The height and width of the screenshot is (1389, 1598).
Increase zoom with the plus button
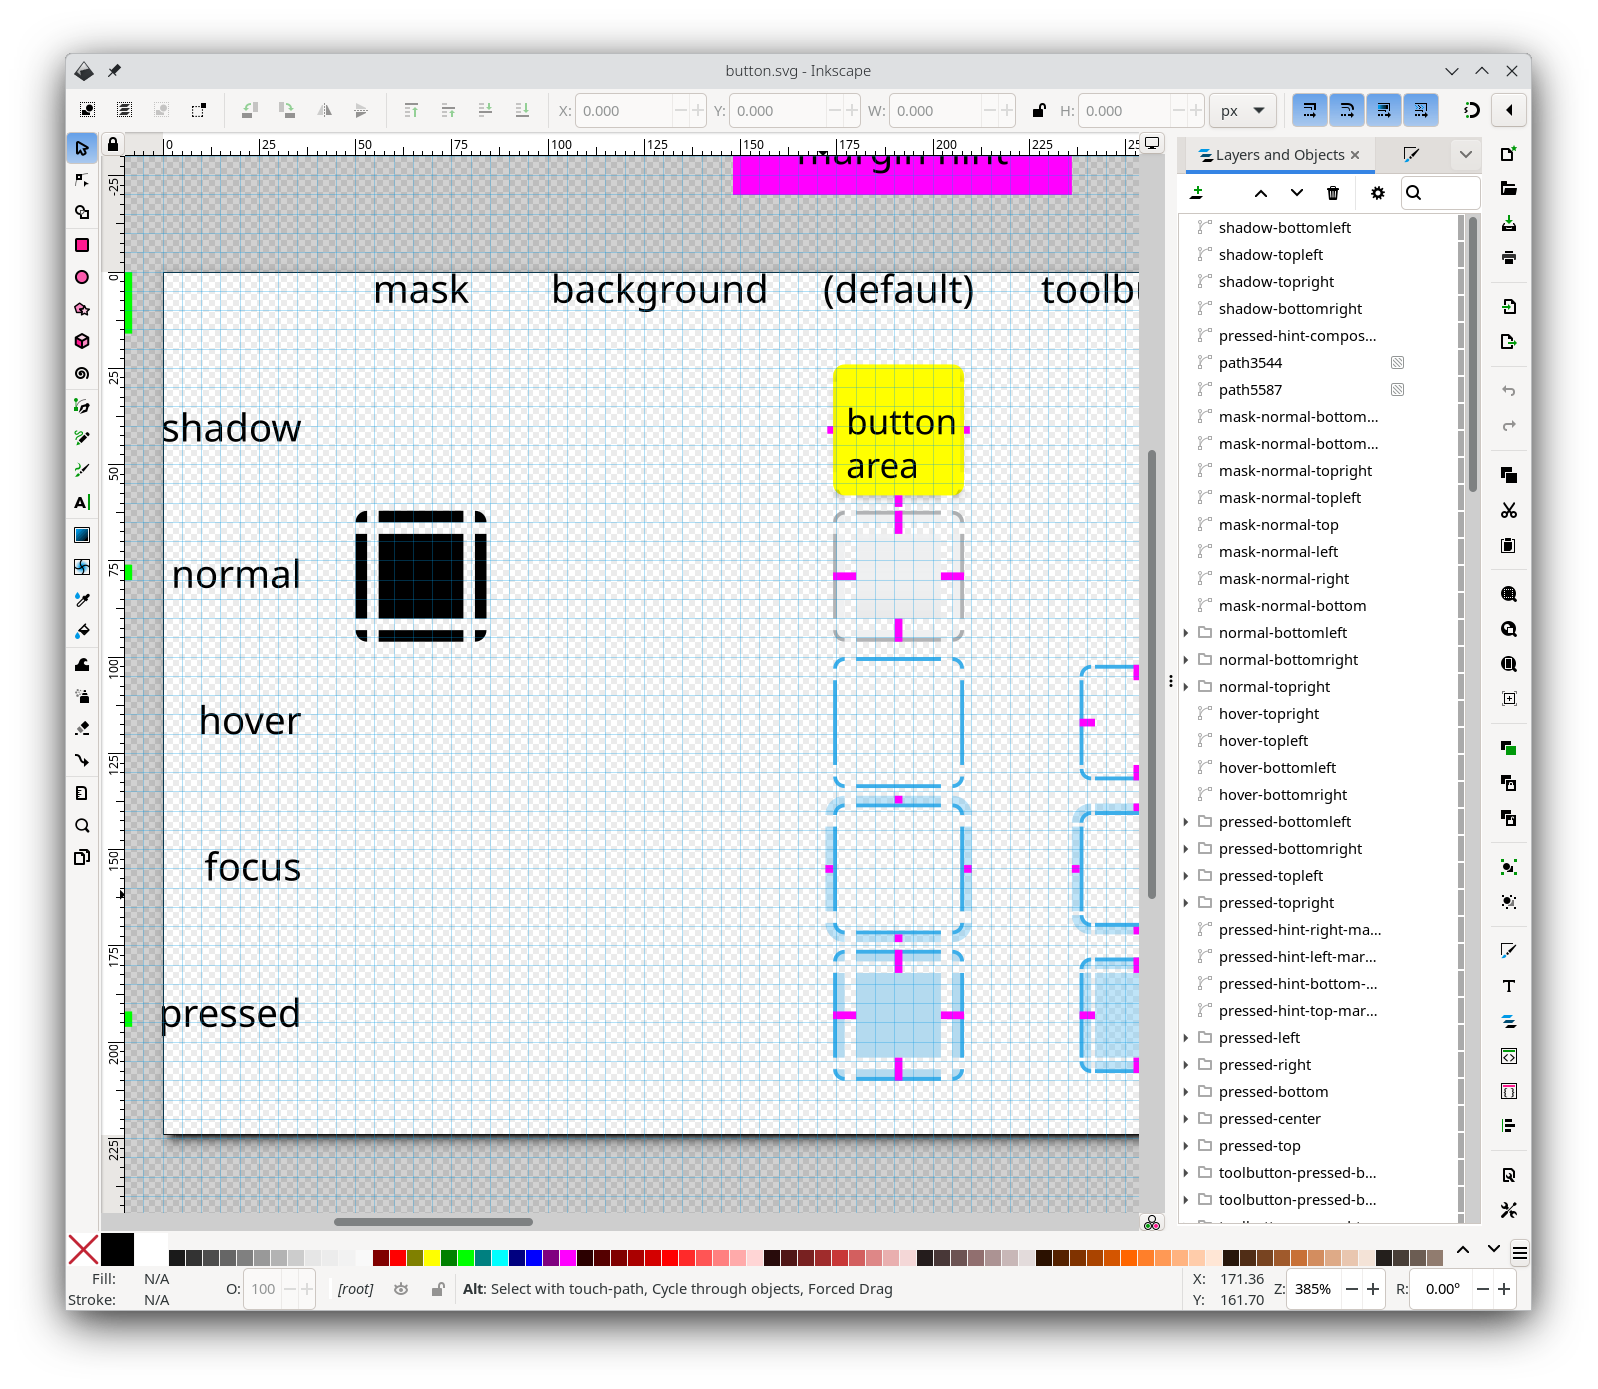click(x=1373, y=1289)
